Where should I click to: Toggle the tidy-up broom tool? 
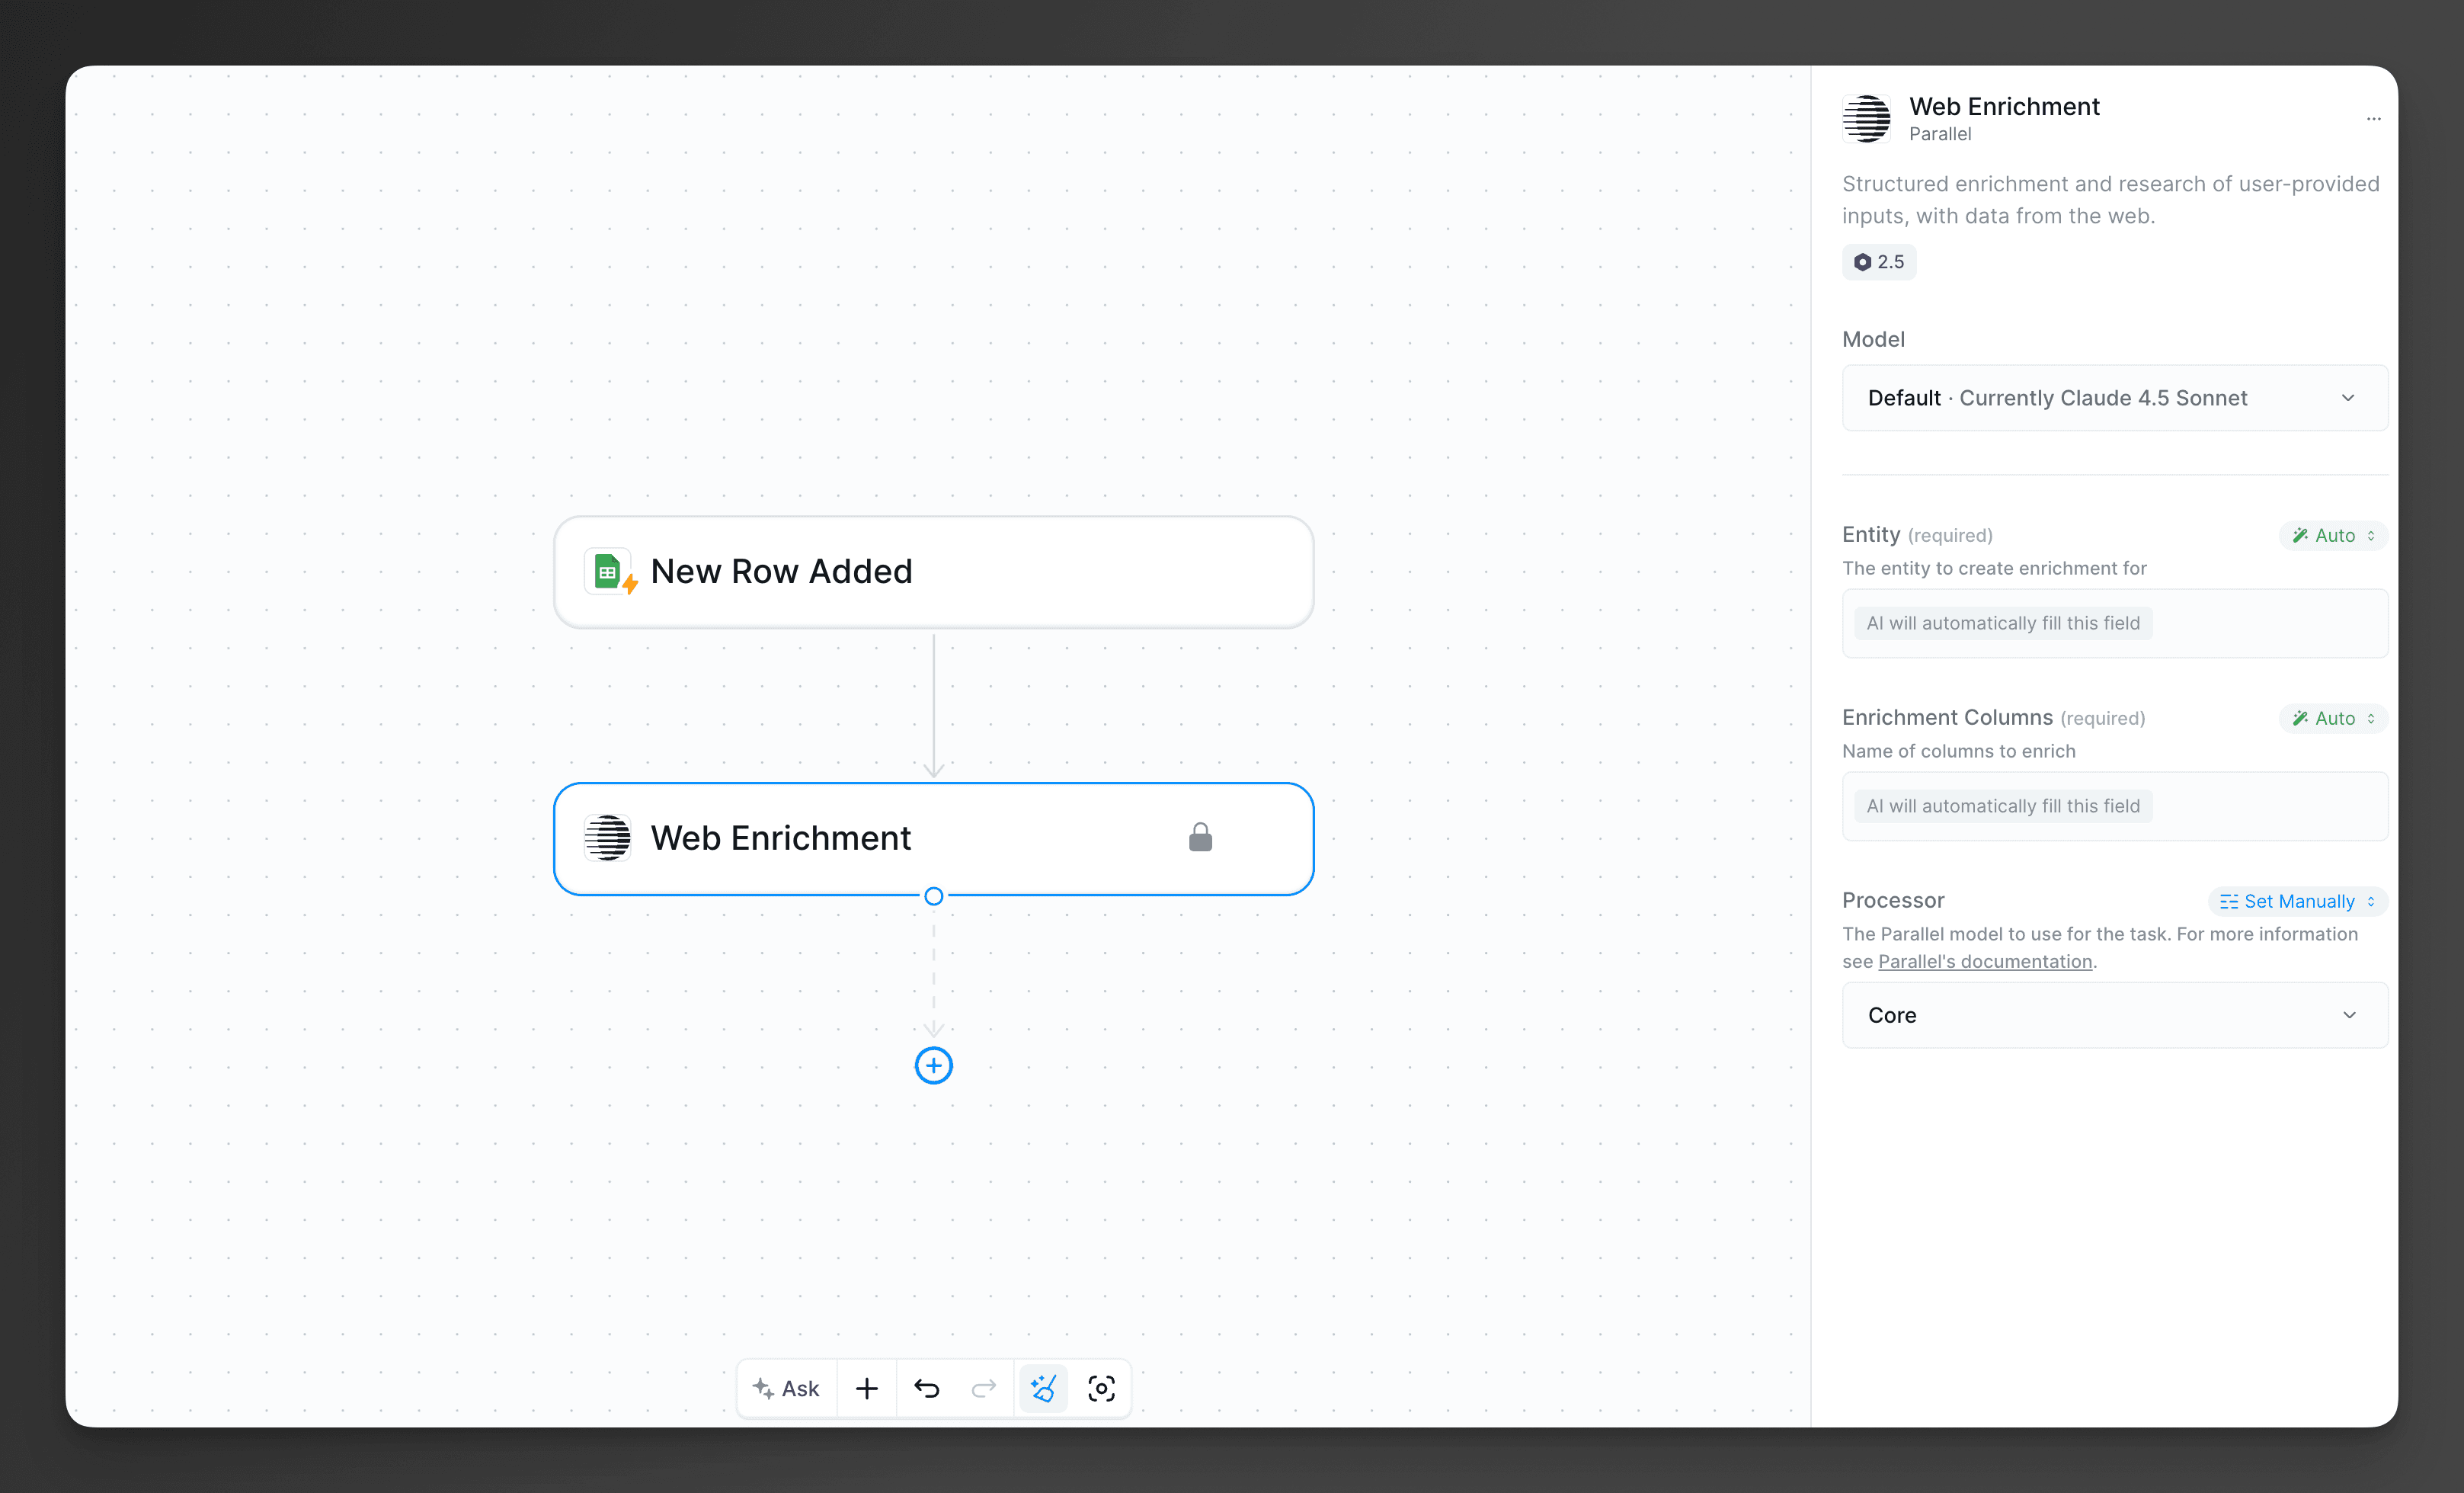tap(1043, 1387)
